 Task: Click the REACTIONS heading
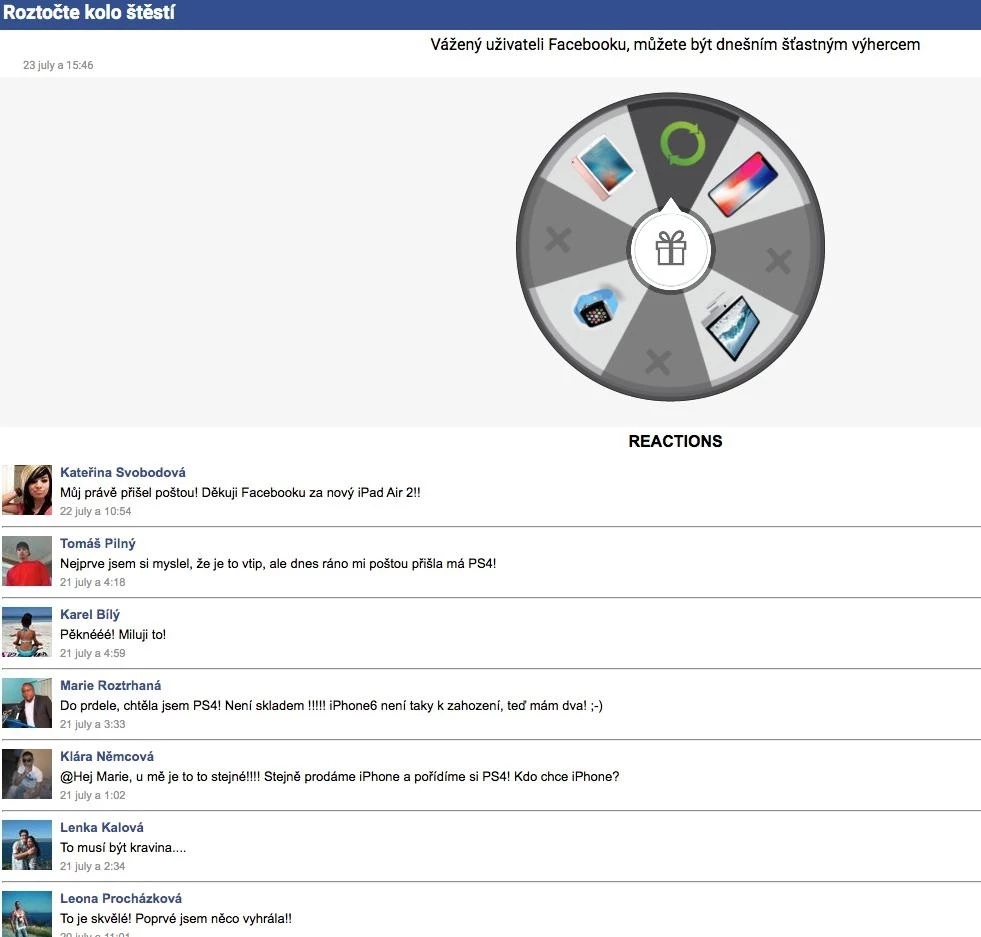(x=675, y=441)
